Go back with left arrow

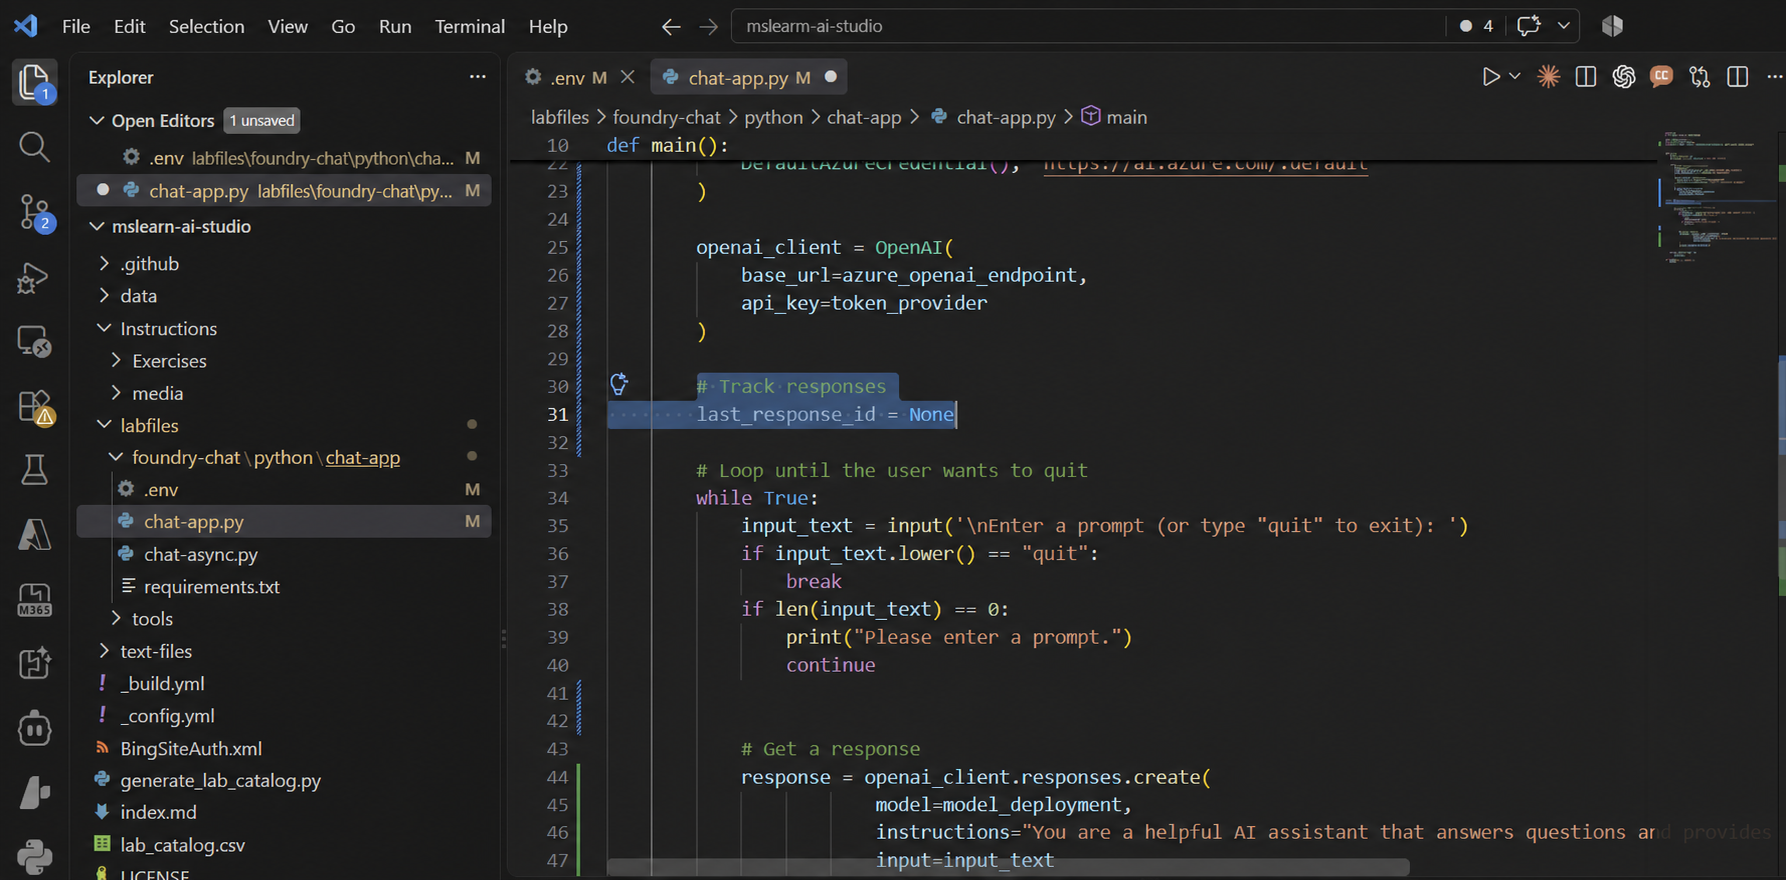pos(671,27)
